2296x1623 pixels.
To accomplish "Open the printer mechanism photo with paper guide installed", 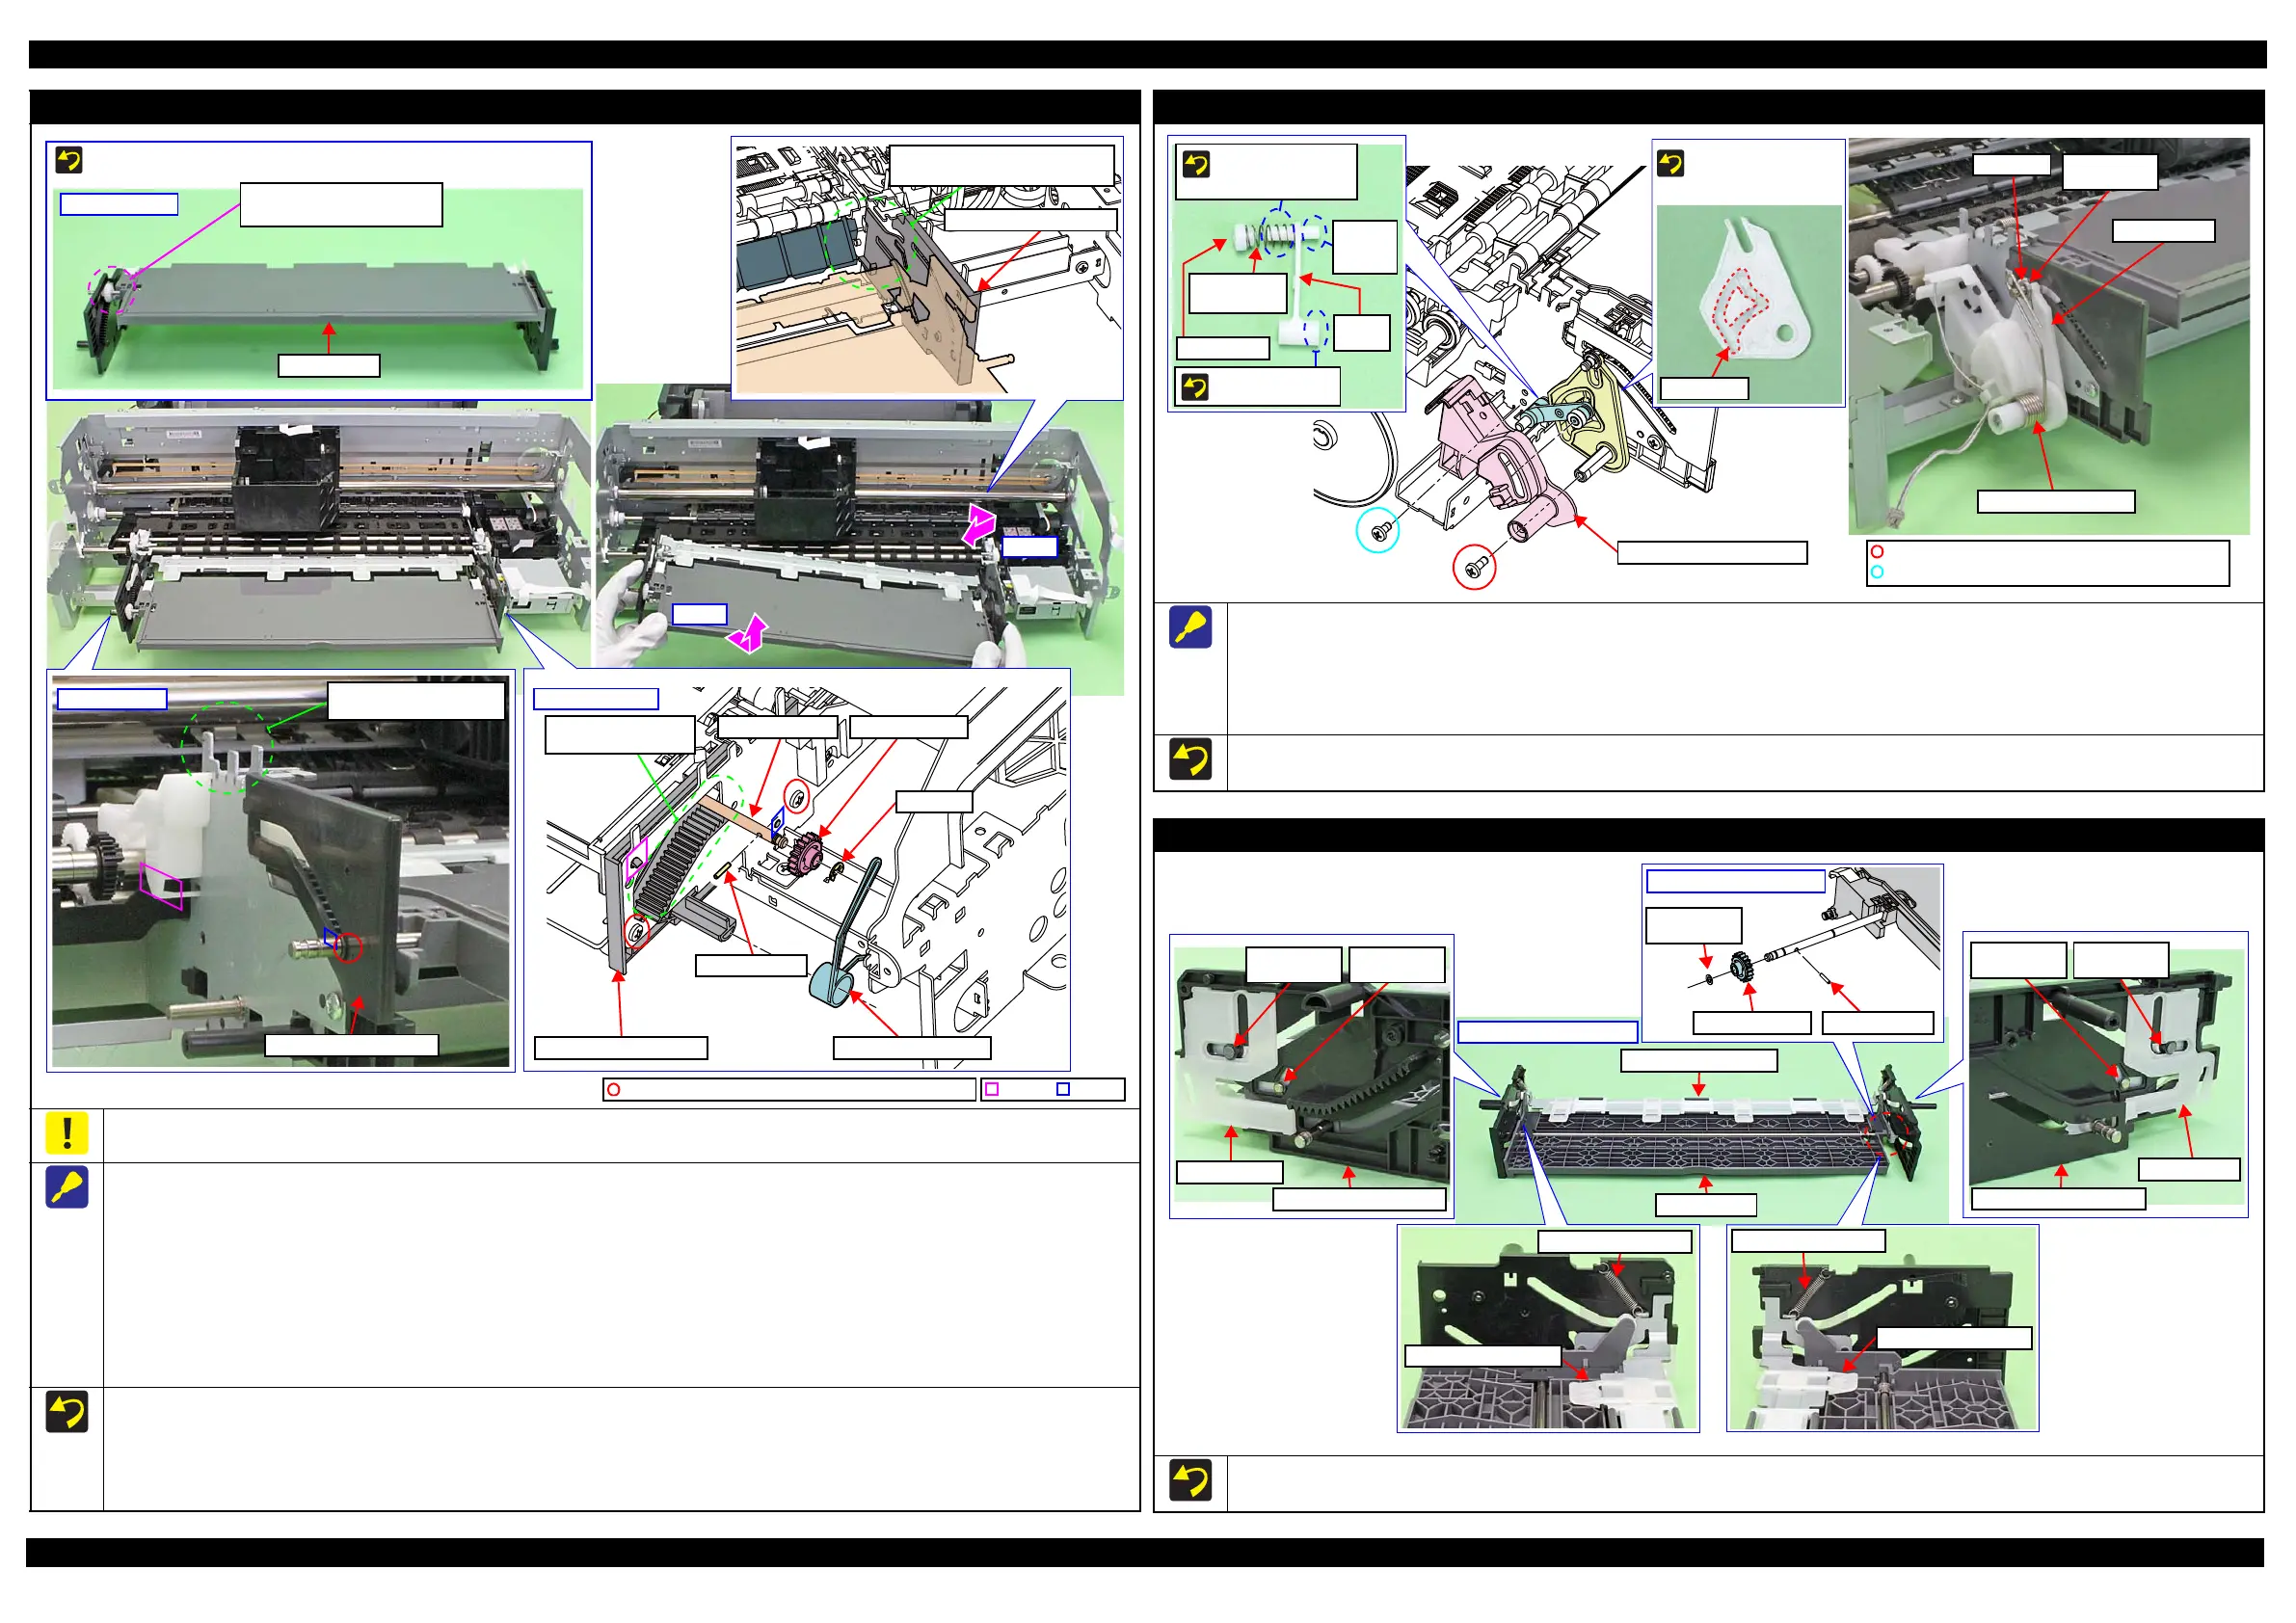I will tap(320, 535).
